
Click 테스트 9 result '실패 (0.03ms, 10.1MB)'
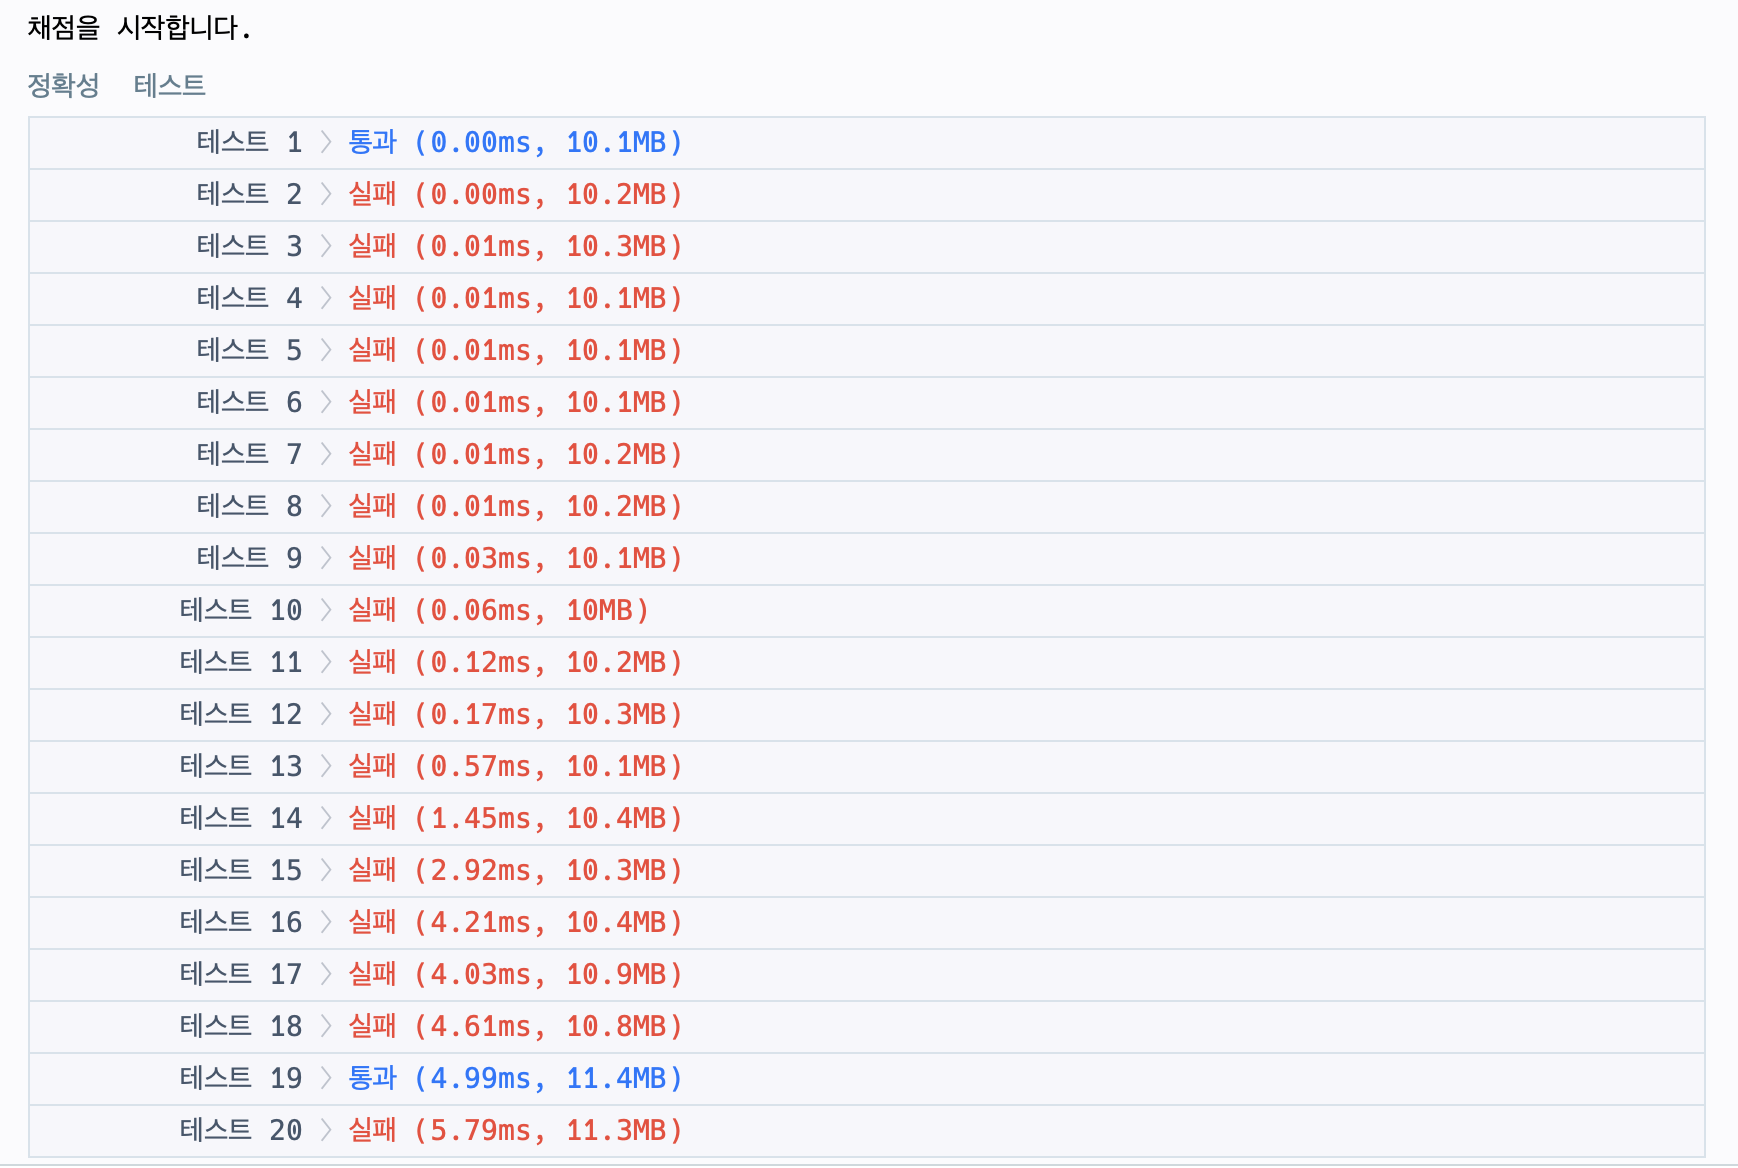coord(515,558)
